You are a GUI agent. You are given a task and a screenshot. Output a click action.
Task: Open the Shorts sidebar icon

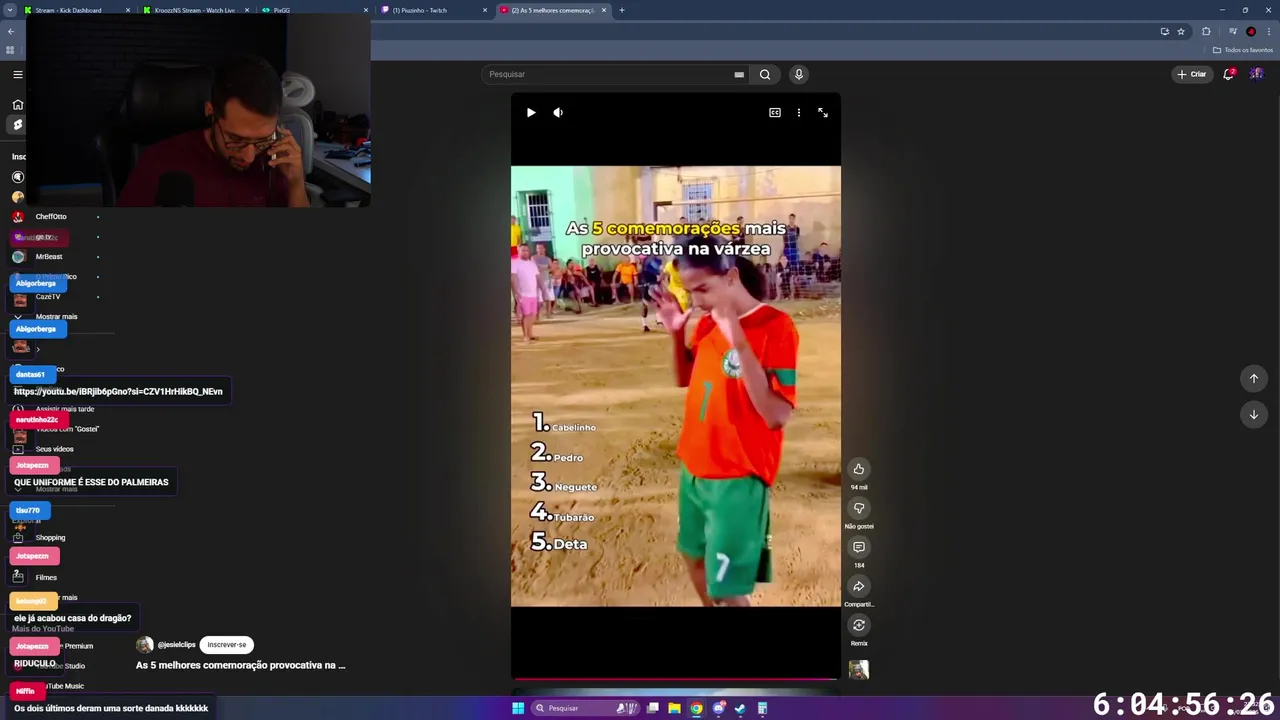[18, 125]
